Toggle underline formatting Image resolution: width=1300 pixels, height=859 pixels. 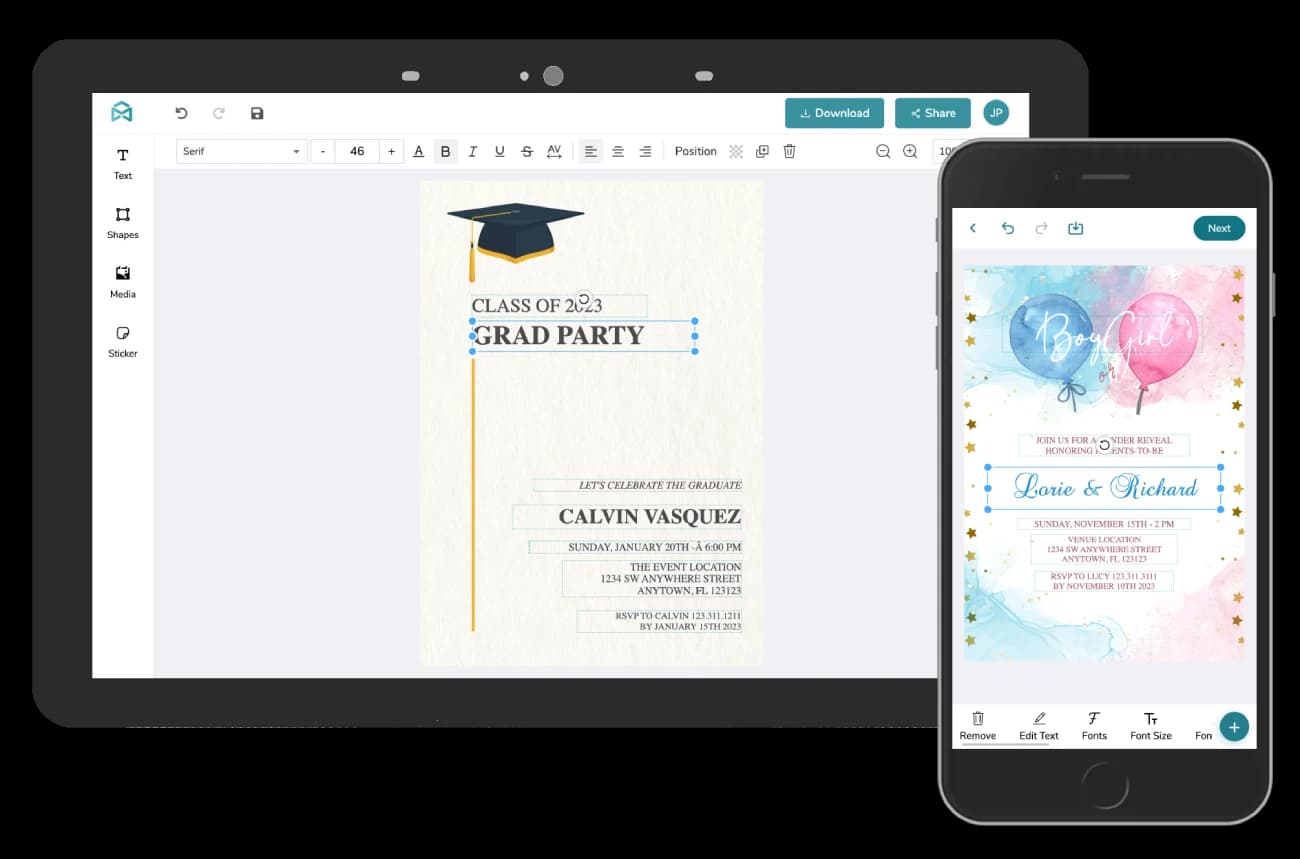coord(499,151)
